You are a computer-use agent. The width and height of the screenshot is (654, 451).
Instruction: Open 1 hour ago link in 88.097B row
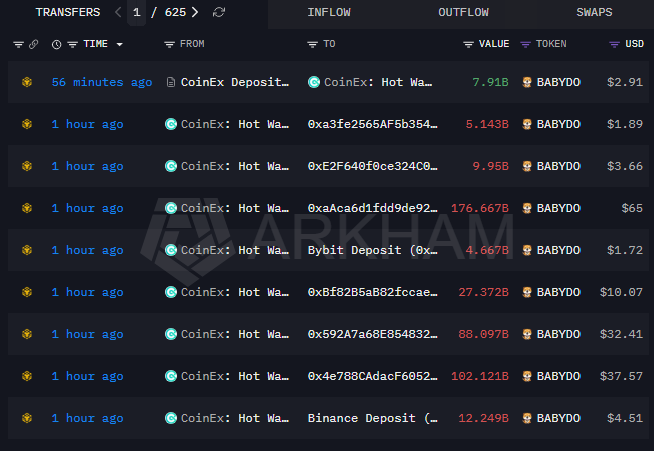click(x=88, y=334)
